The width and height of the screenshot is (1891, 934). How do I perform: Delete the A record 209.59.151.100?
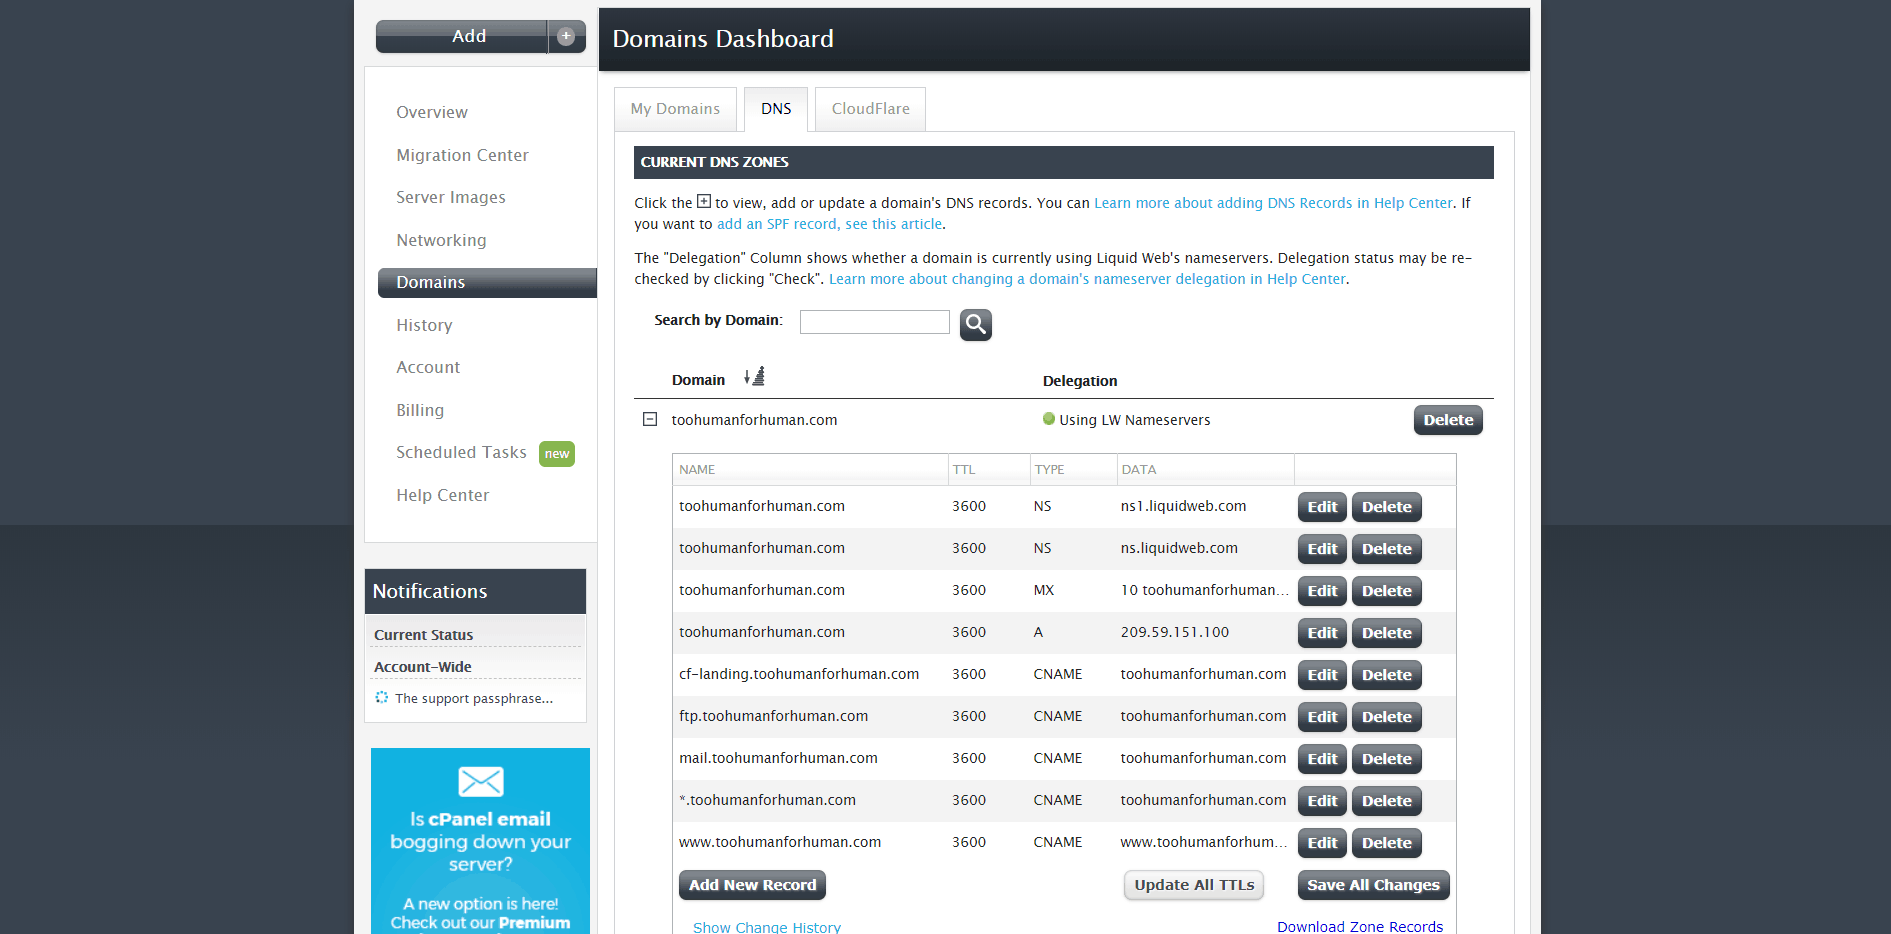pyautogui.click(x=1386, y=633)
